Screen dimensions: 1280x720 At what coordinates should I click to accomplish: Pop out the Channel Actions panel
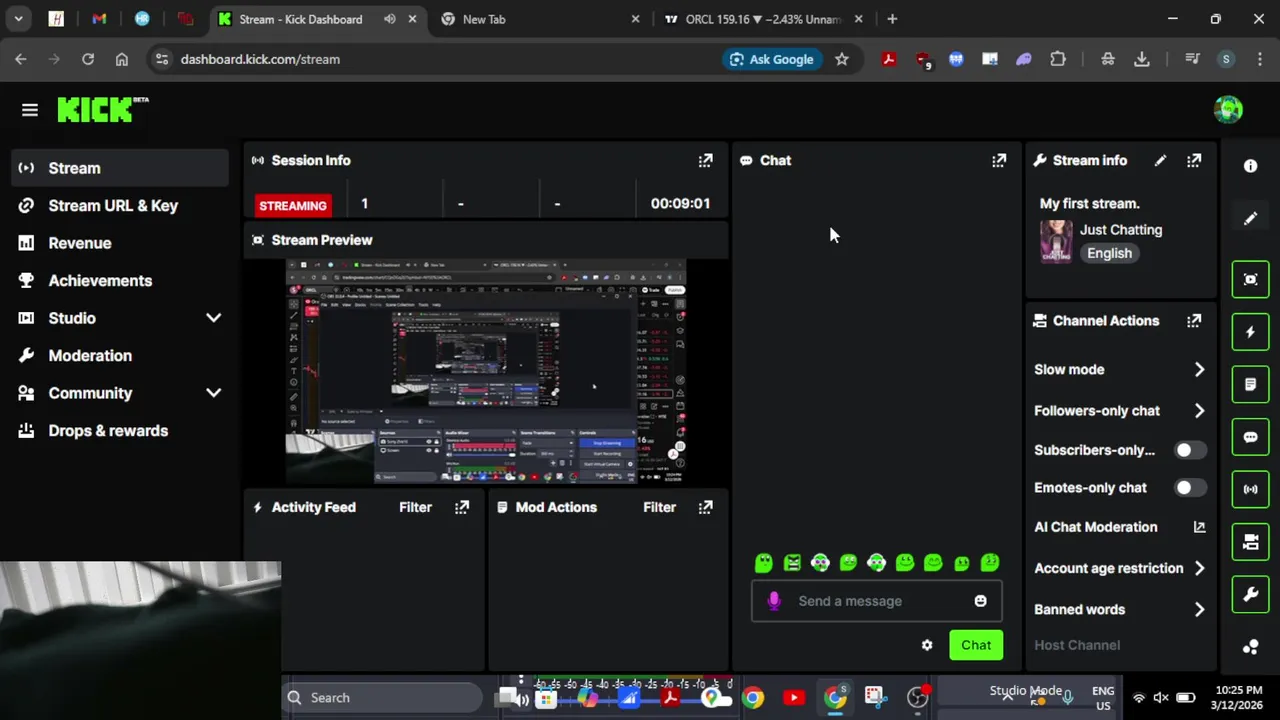point(1194,321)
